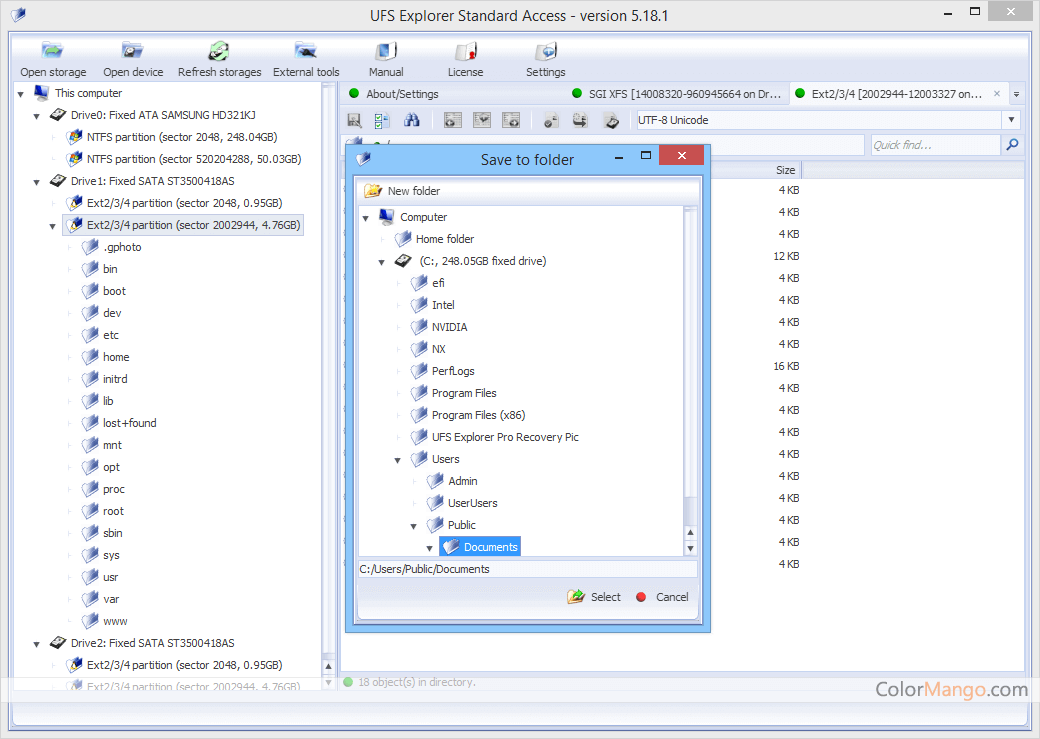
Task: Switch to the About/Settings tab
Action: [401, 94]
